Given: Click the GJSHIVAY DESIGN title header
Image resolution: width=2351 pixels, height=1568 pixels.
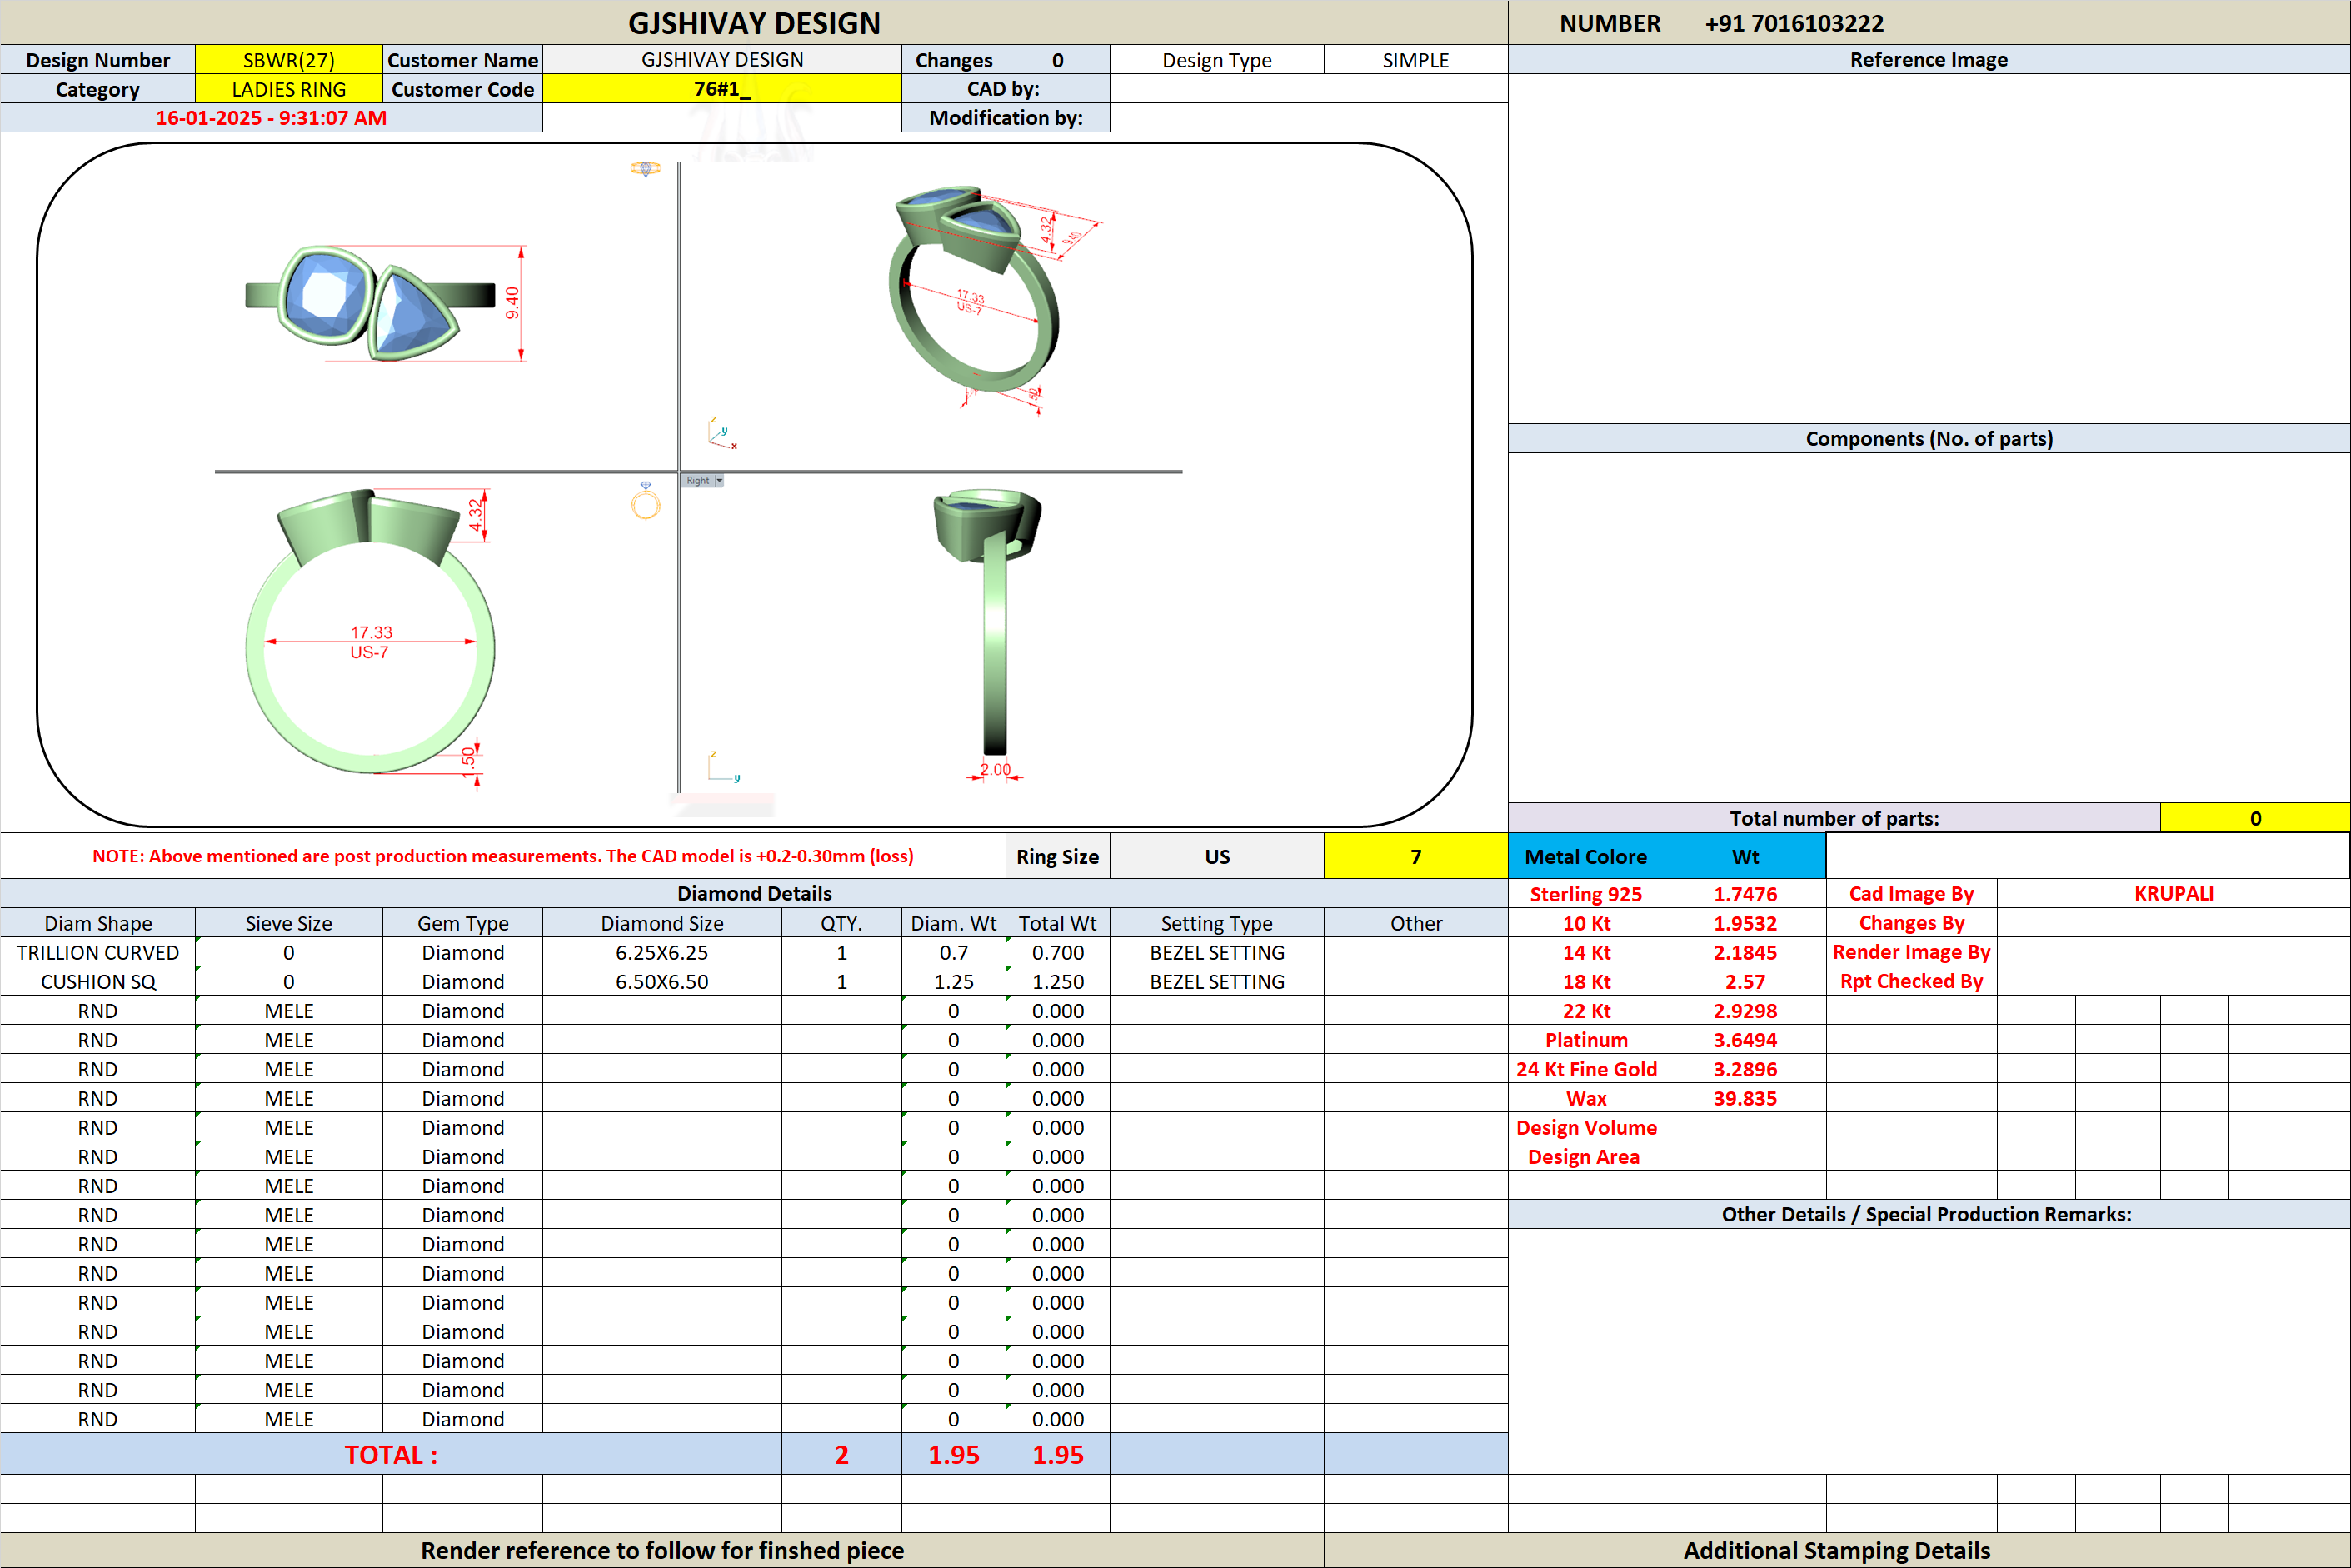Looking at the screenshot, I should (754, 23).
